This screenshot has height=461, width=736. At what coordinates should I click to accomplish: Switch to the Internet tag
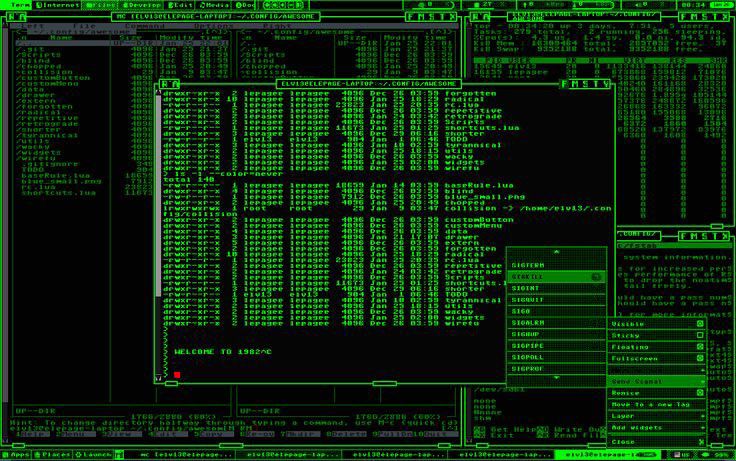tap(58, 5)
